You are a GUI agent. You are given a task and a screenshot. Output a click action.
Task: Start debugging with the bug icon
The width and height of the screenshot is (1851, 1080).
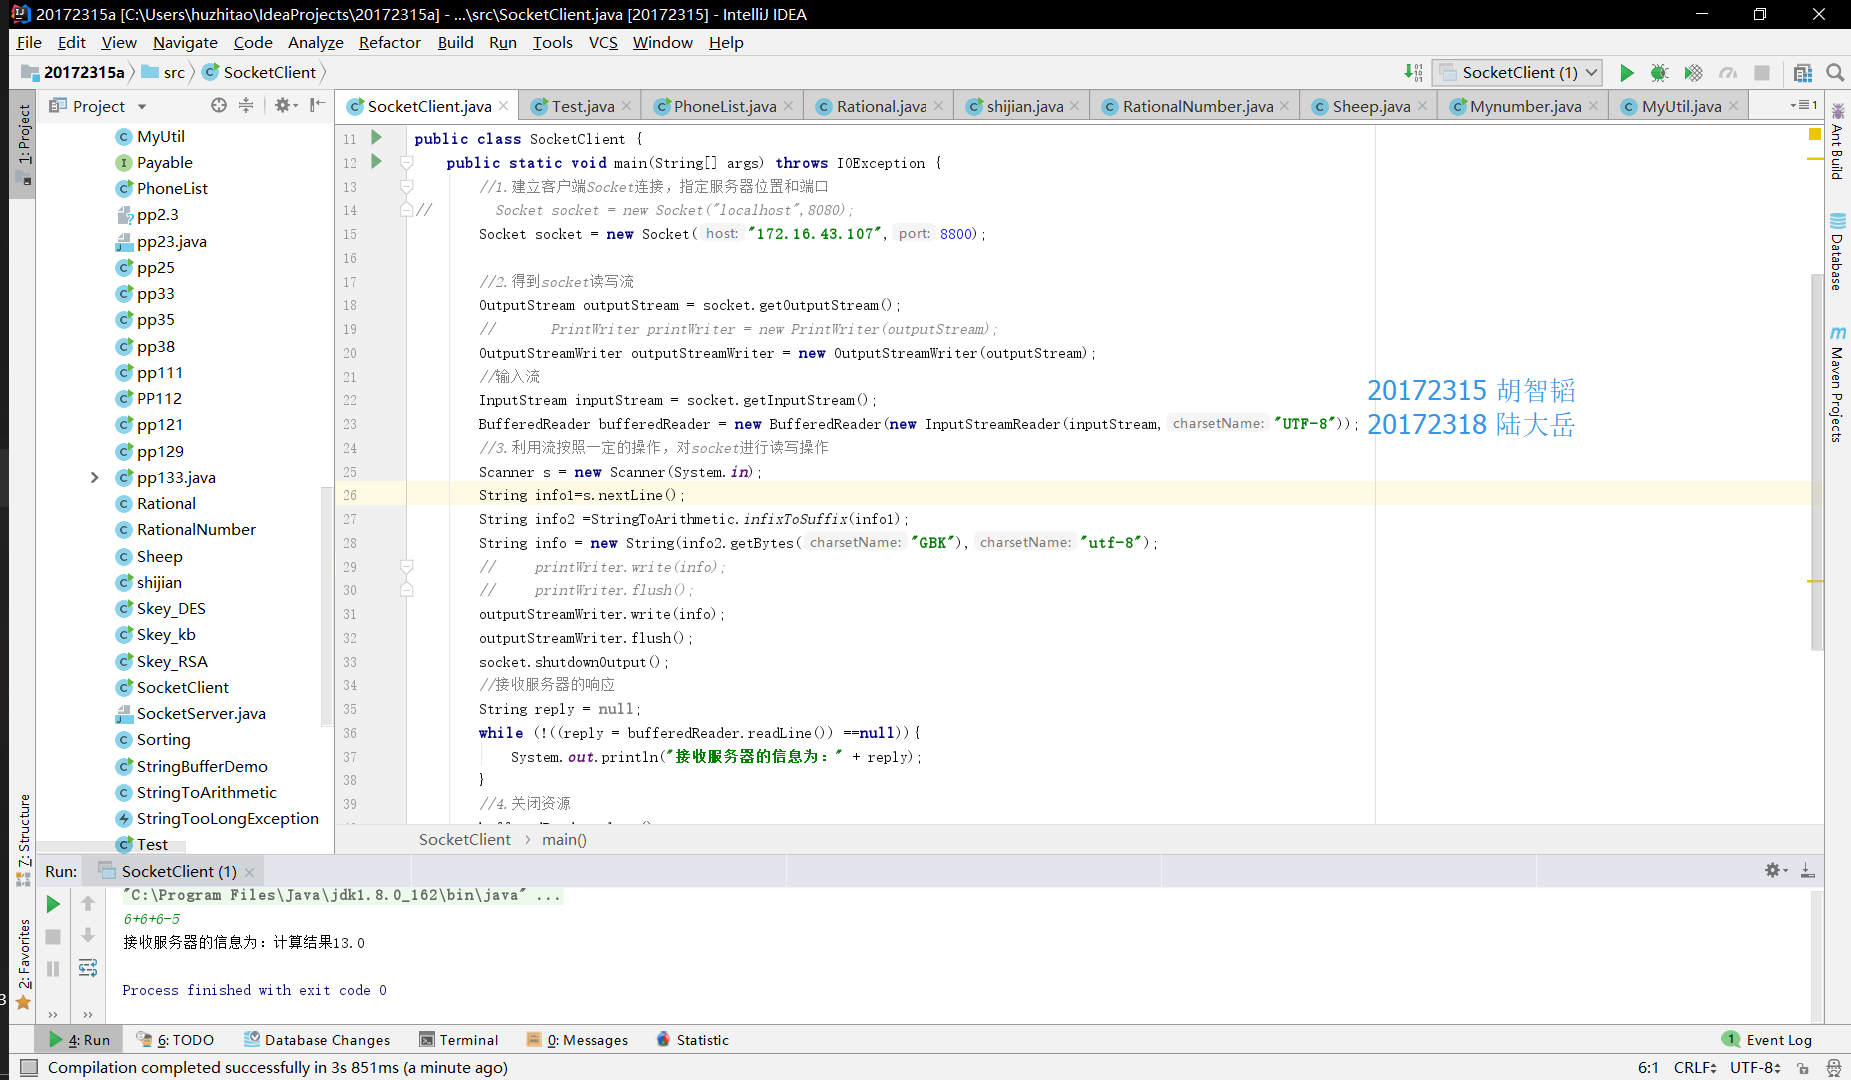[1660, 73]
